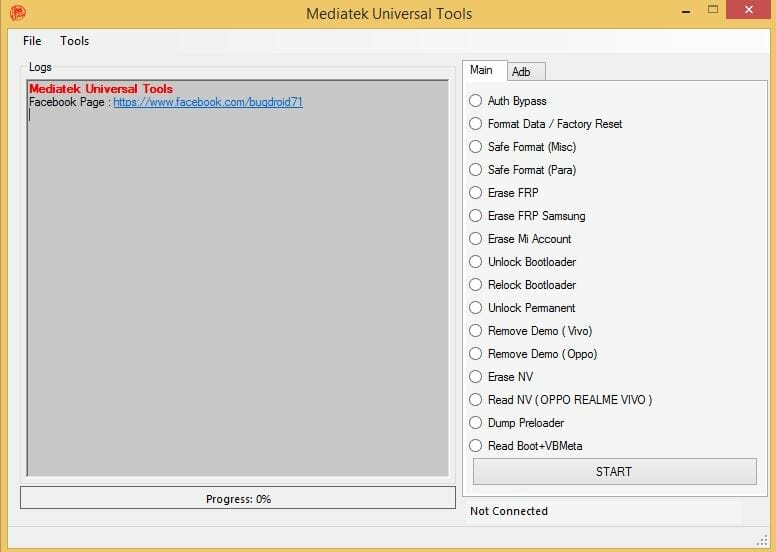This screenshot has height=552, width=776.
Task: Click the Mediatek Universal Tools app icon
Action: click(18, 13)
